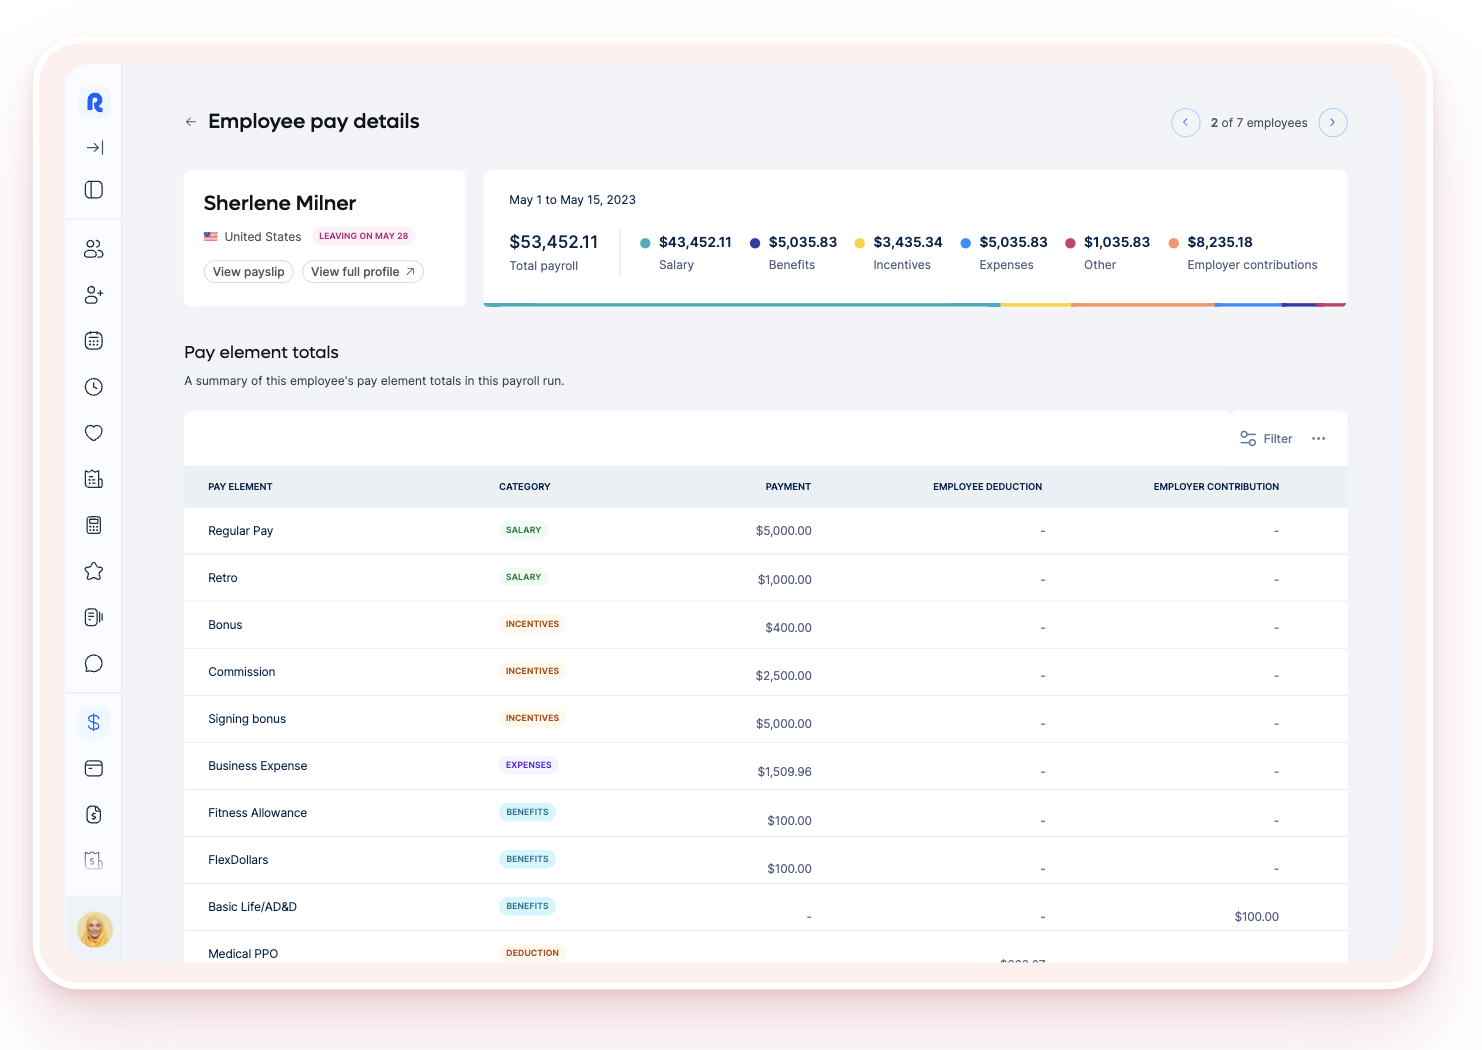The image size is (1482, 1050).
Task: Open the calculator icon in sidebar
Action: pos(94,525)
